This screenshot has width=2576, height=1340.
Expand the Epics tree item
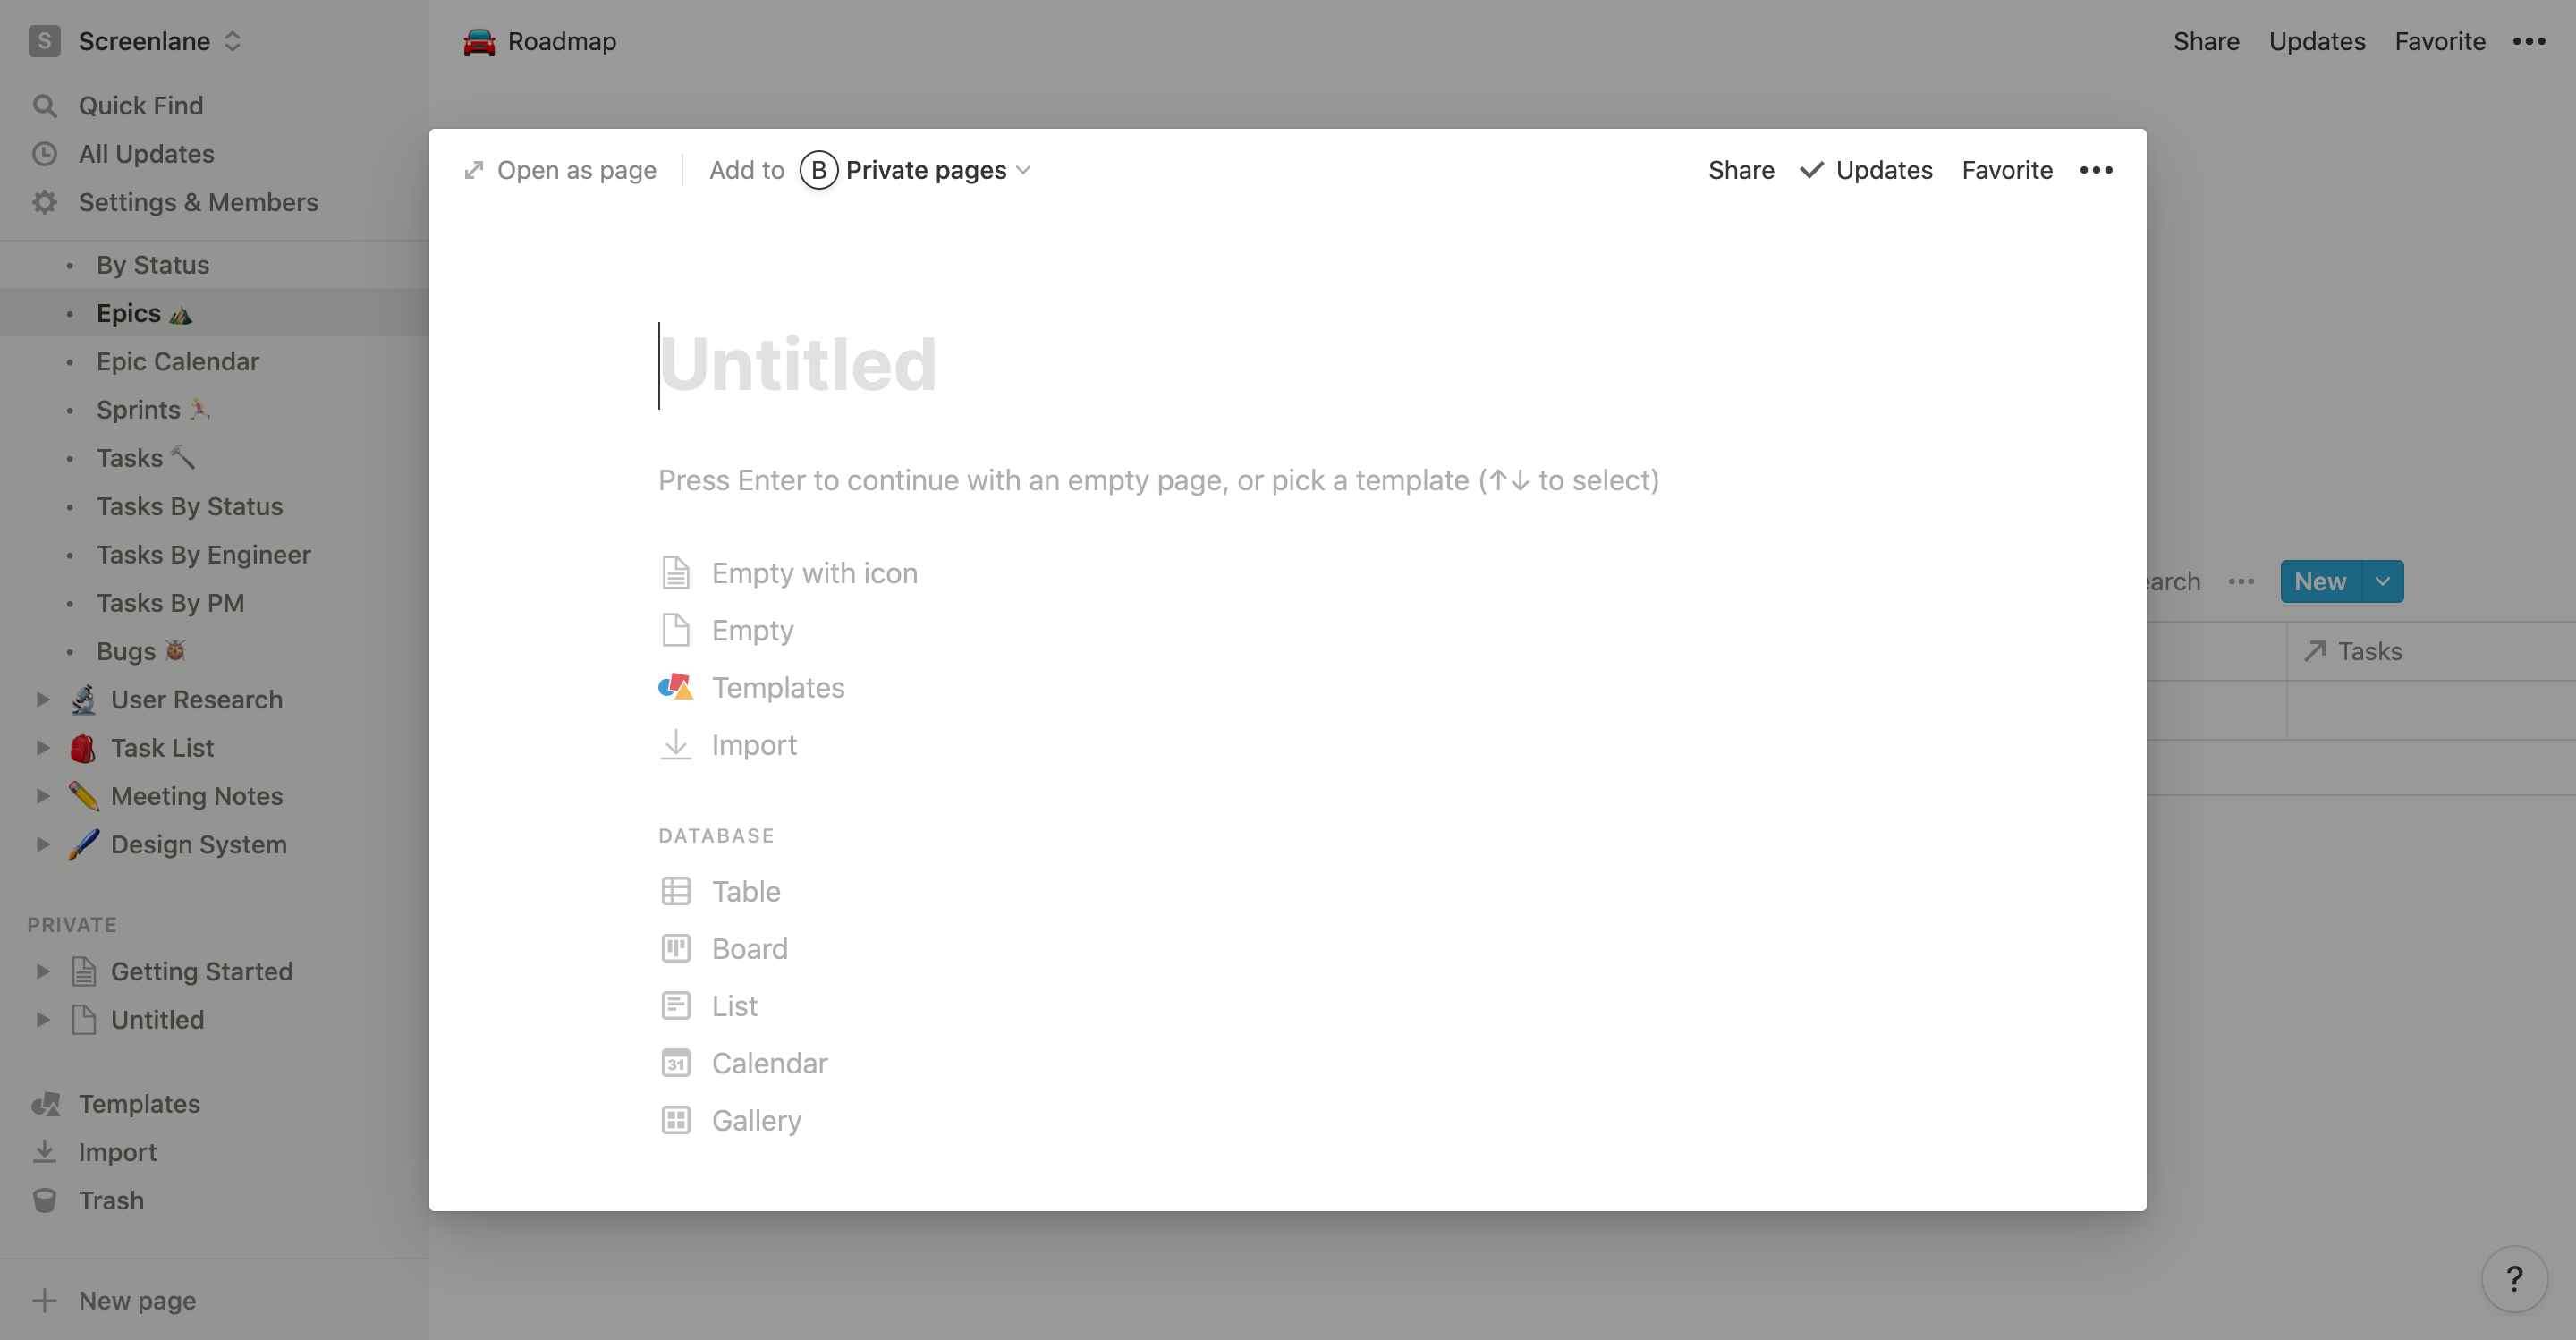[x=70, y=312]
